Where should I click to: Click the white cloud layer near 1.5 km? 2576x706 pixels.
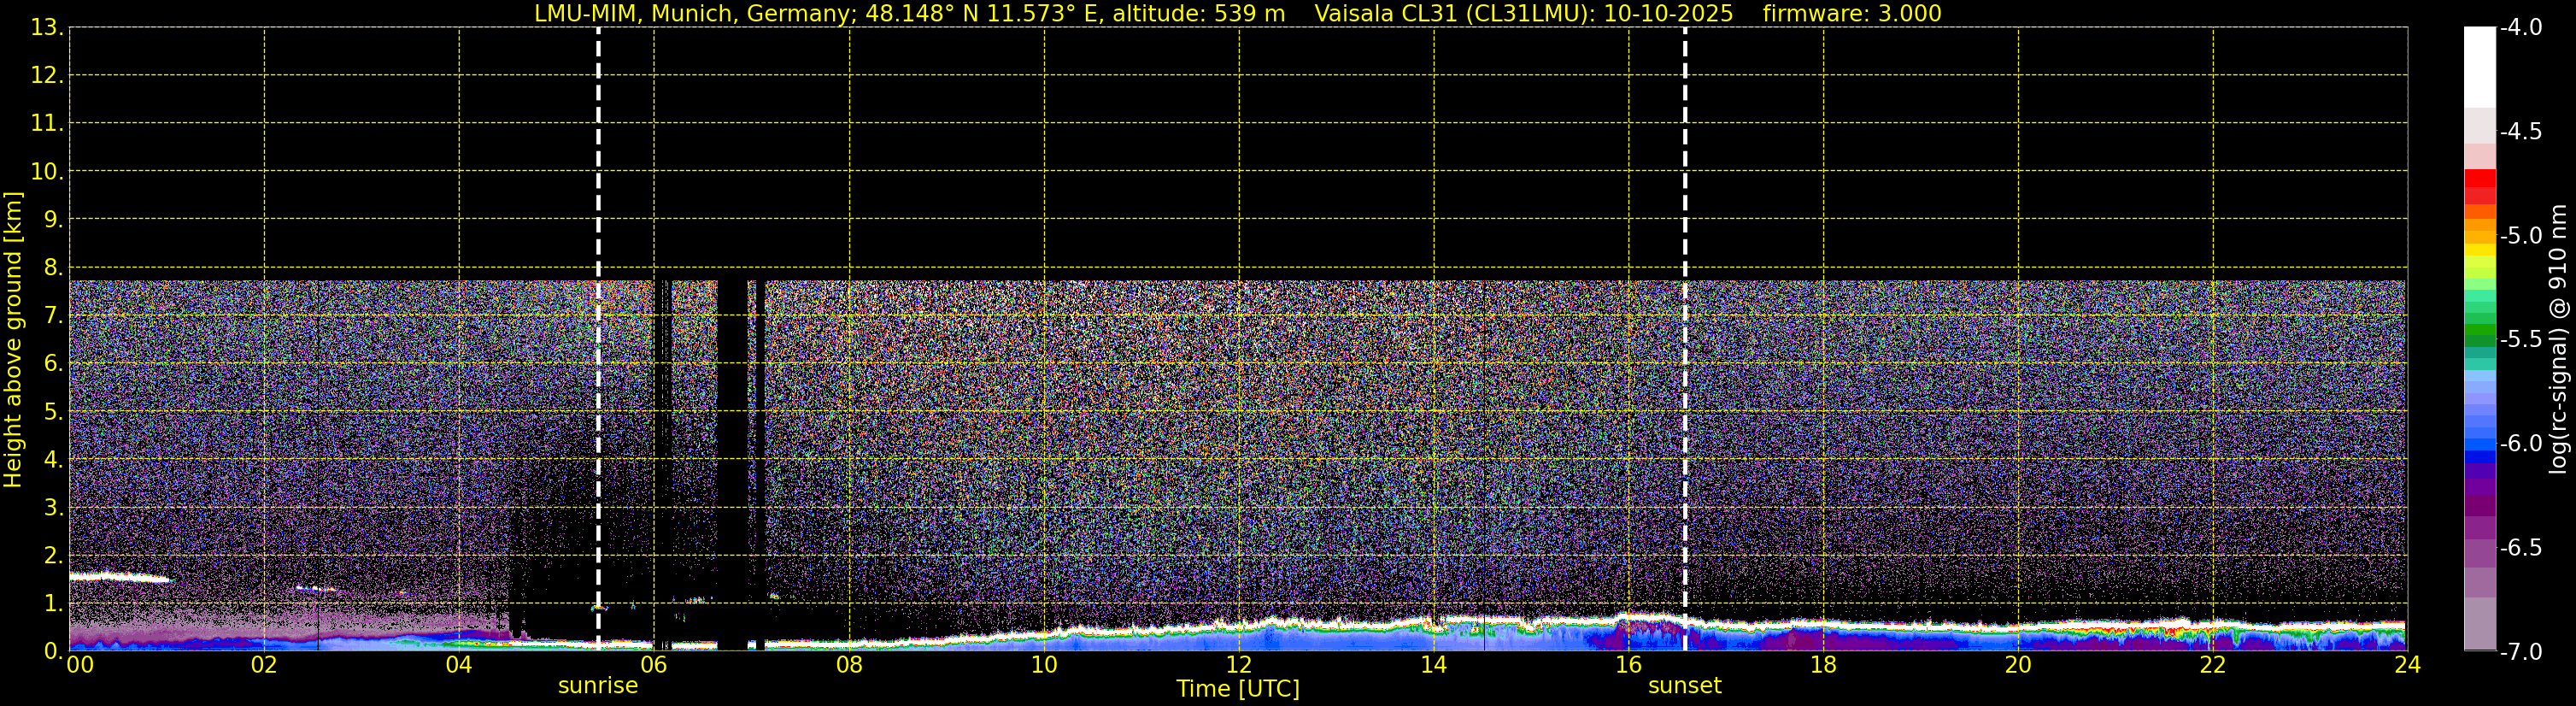pos(118,577)
